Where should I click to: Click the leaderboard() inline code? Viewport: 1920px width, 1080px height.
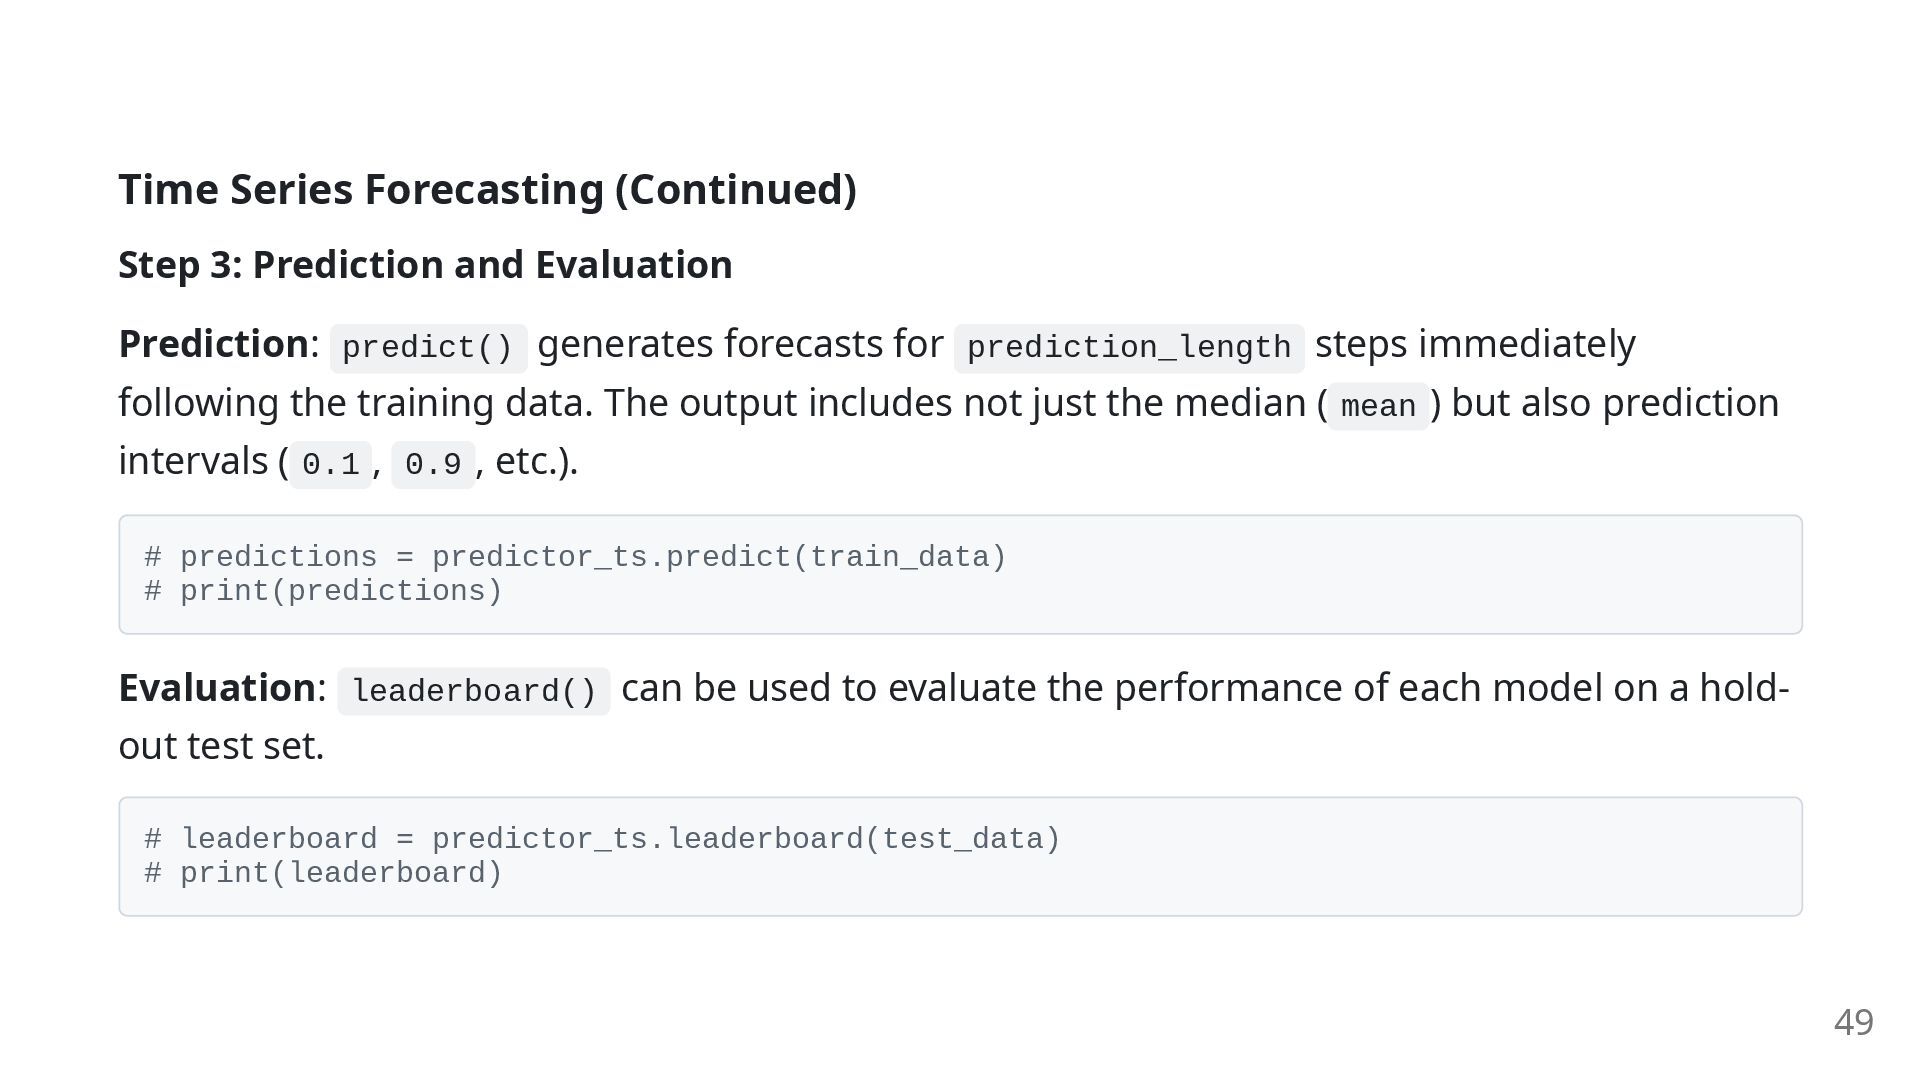tap(474, 692)
